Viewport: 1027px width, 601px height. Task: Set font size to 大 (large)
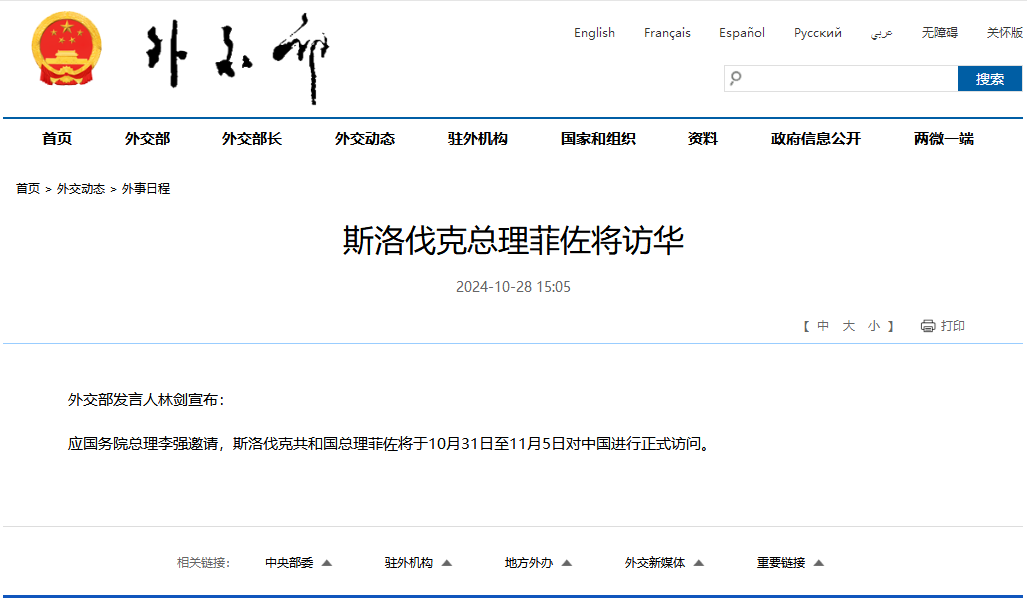tap(848, 326)
